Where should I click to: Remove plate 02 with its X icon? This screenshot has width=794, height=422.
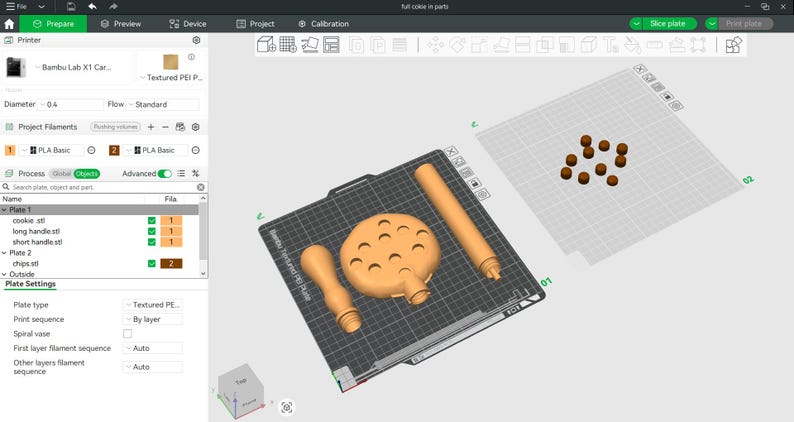(x=640, y=69)
